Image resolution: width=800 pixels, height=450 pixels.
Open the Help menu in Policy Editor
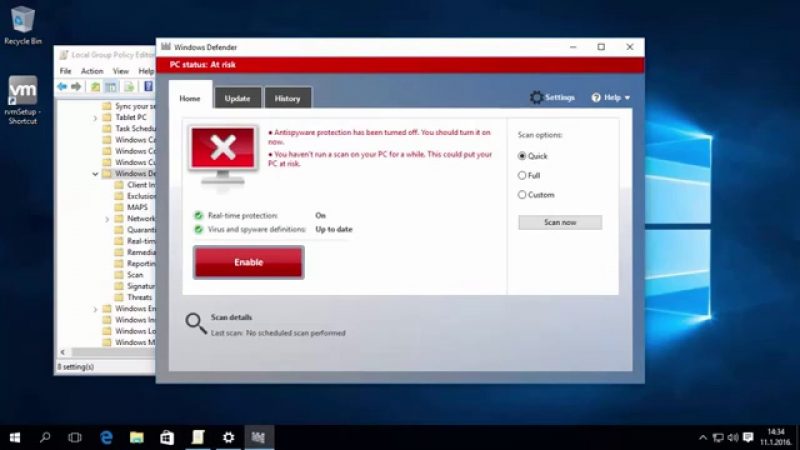[x=146, y=71]
